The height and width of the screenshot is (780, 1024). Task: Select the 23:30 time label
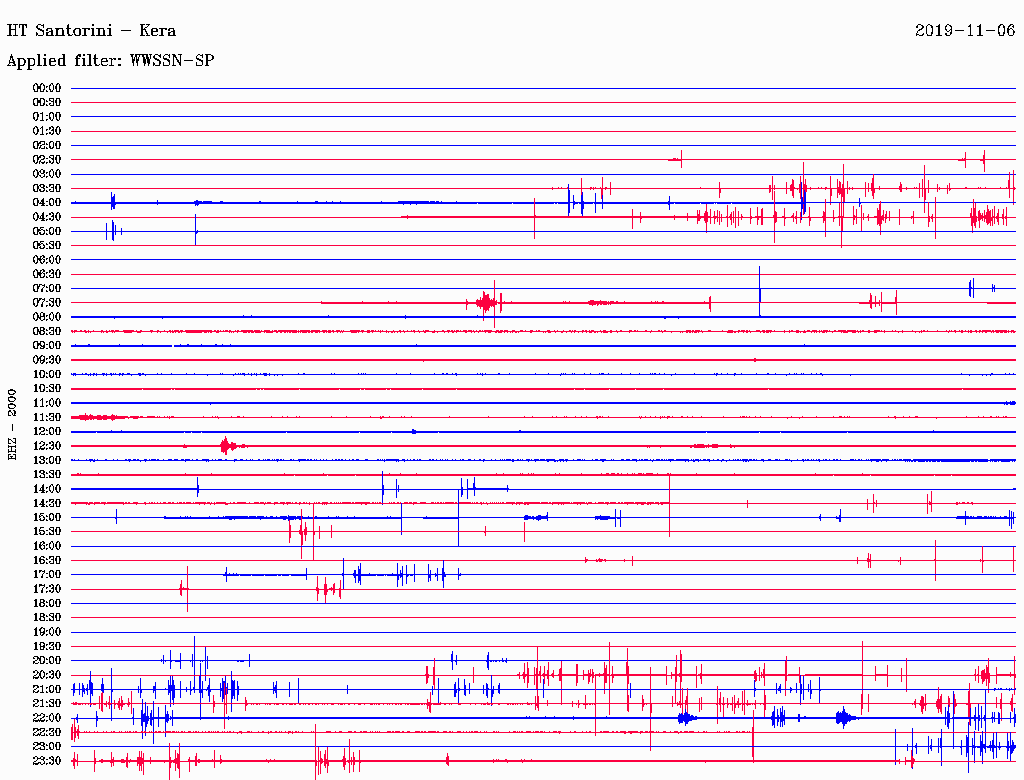(47, 761)
